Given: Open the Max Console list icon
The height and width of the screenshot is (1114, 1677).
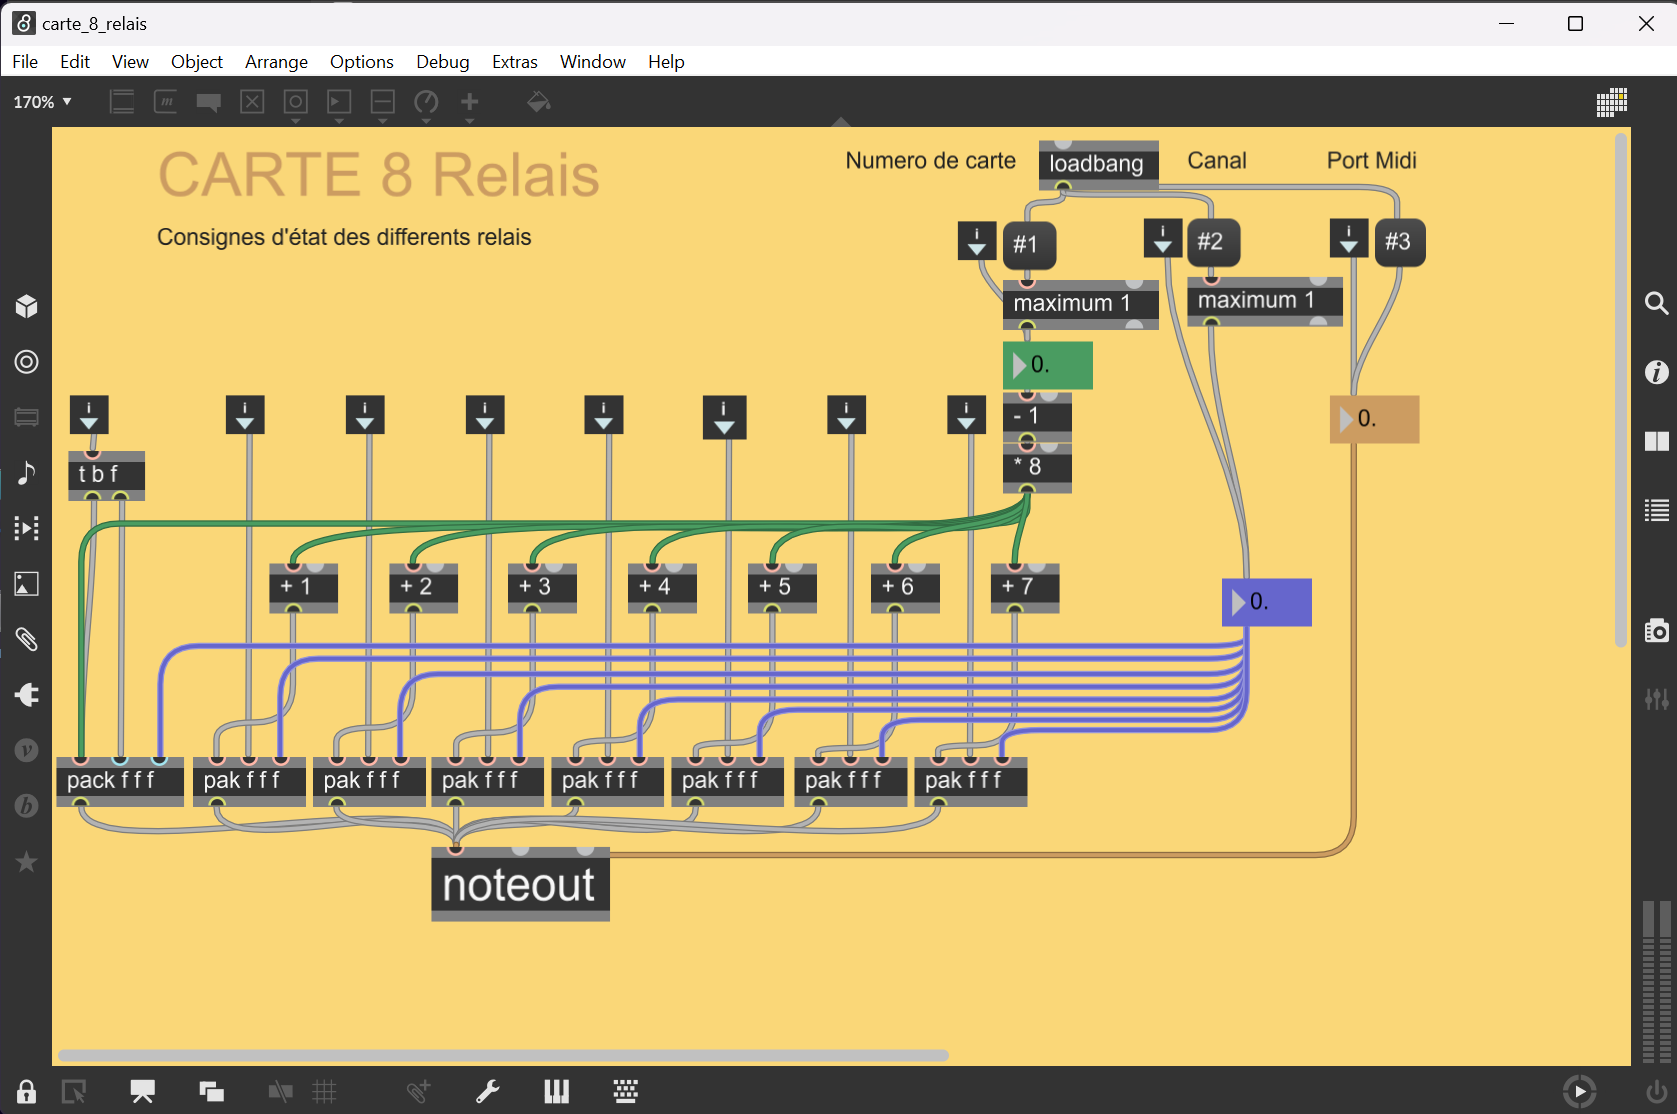Looking at the screenshot, I should click(x=1657, y=511).
